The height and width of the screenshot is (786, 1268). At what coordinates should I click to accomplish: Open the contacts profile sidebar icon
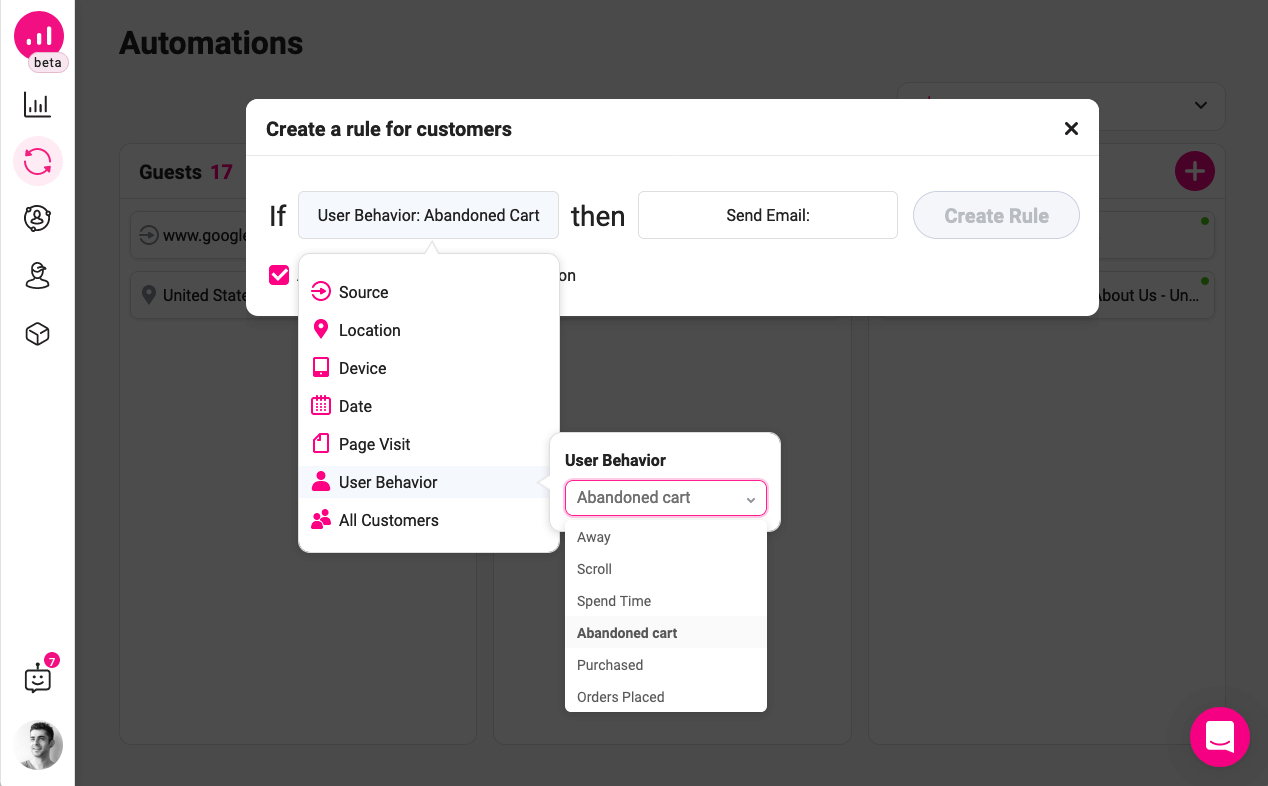coord(38,219)
